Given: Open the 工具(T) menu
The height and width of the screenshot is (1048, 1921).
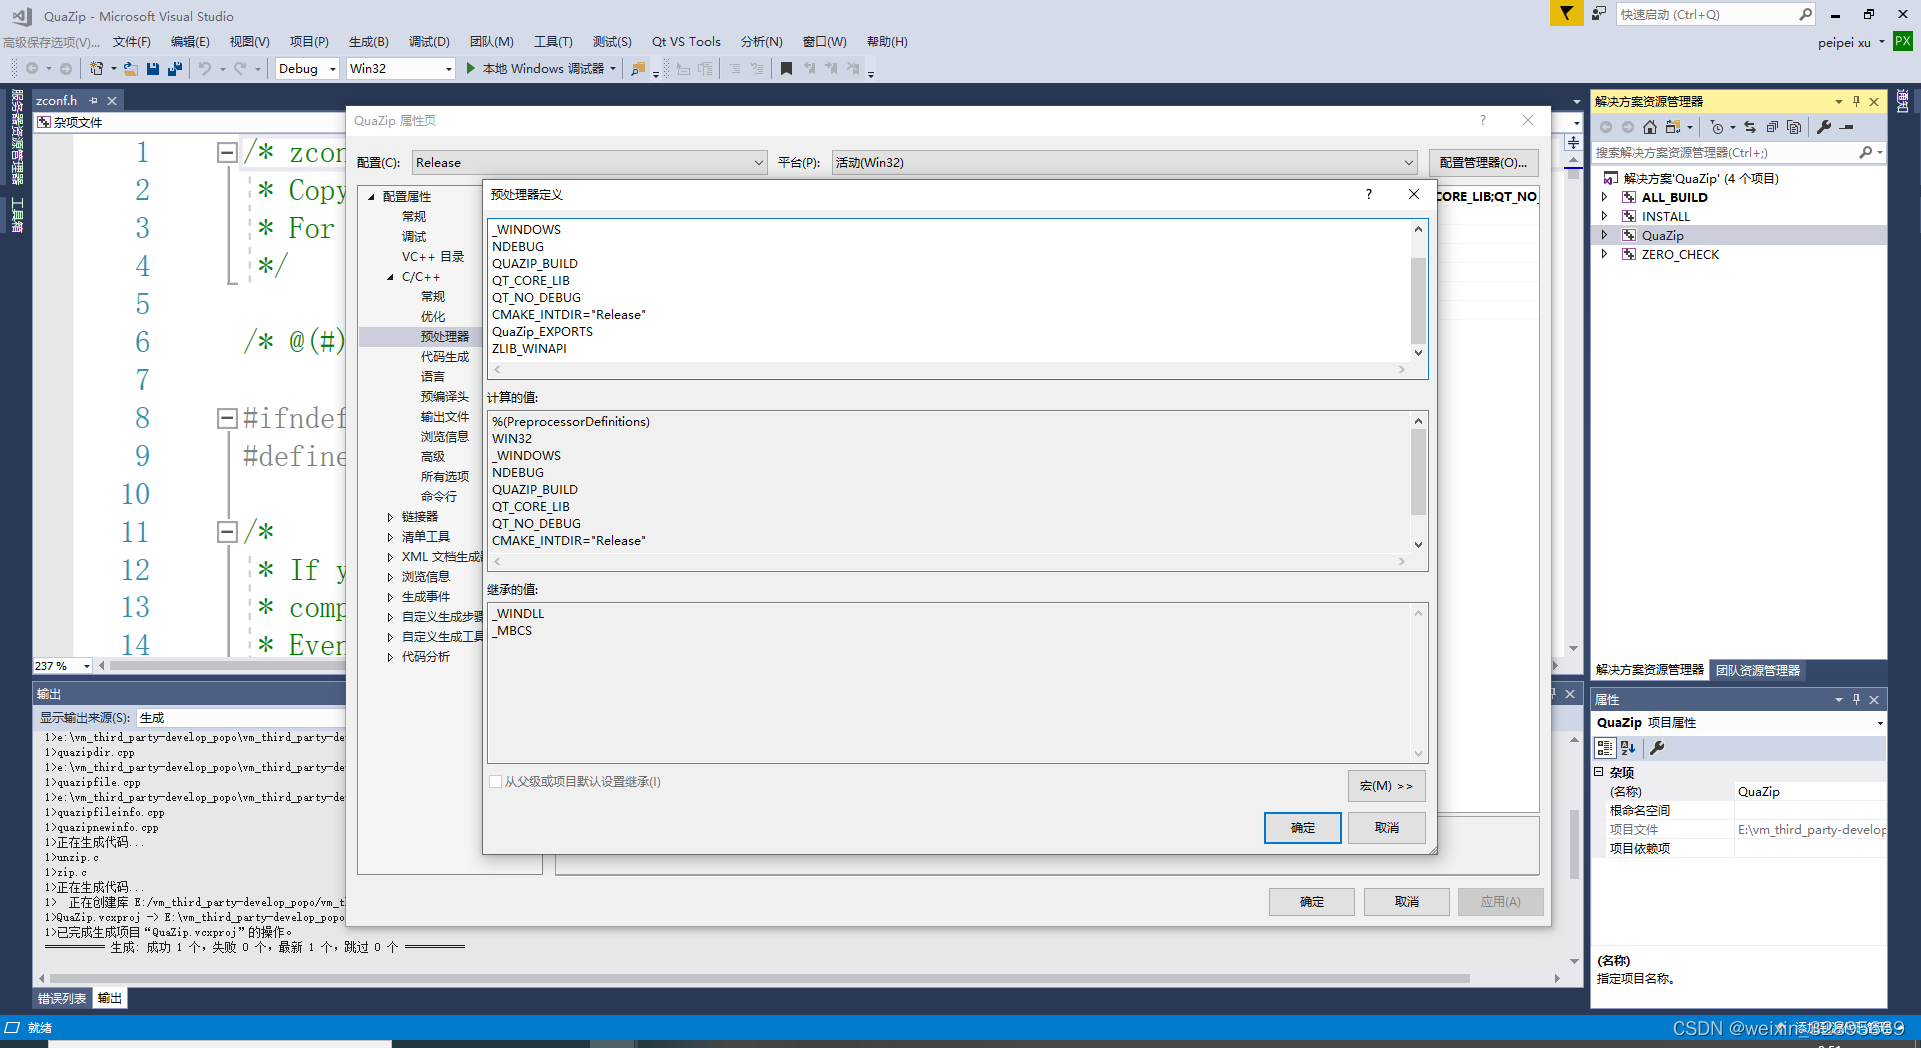Looking at the screenshot, I should [553, 41].
